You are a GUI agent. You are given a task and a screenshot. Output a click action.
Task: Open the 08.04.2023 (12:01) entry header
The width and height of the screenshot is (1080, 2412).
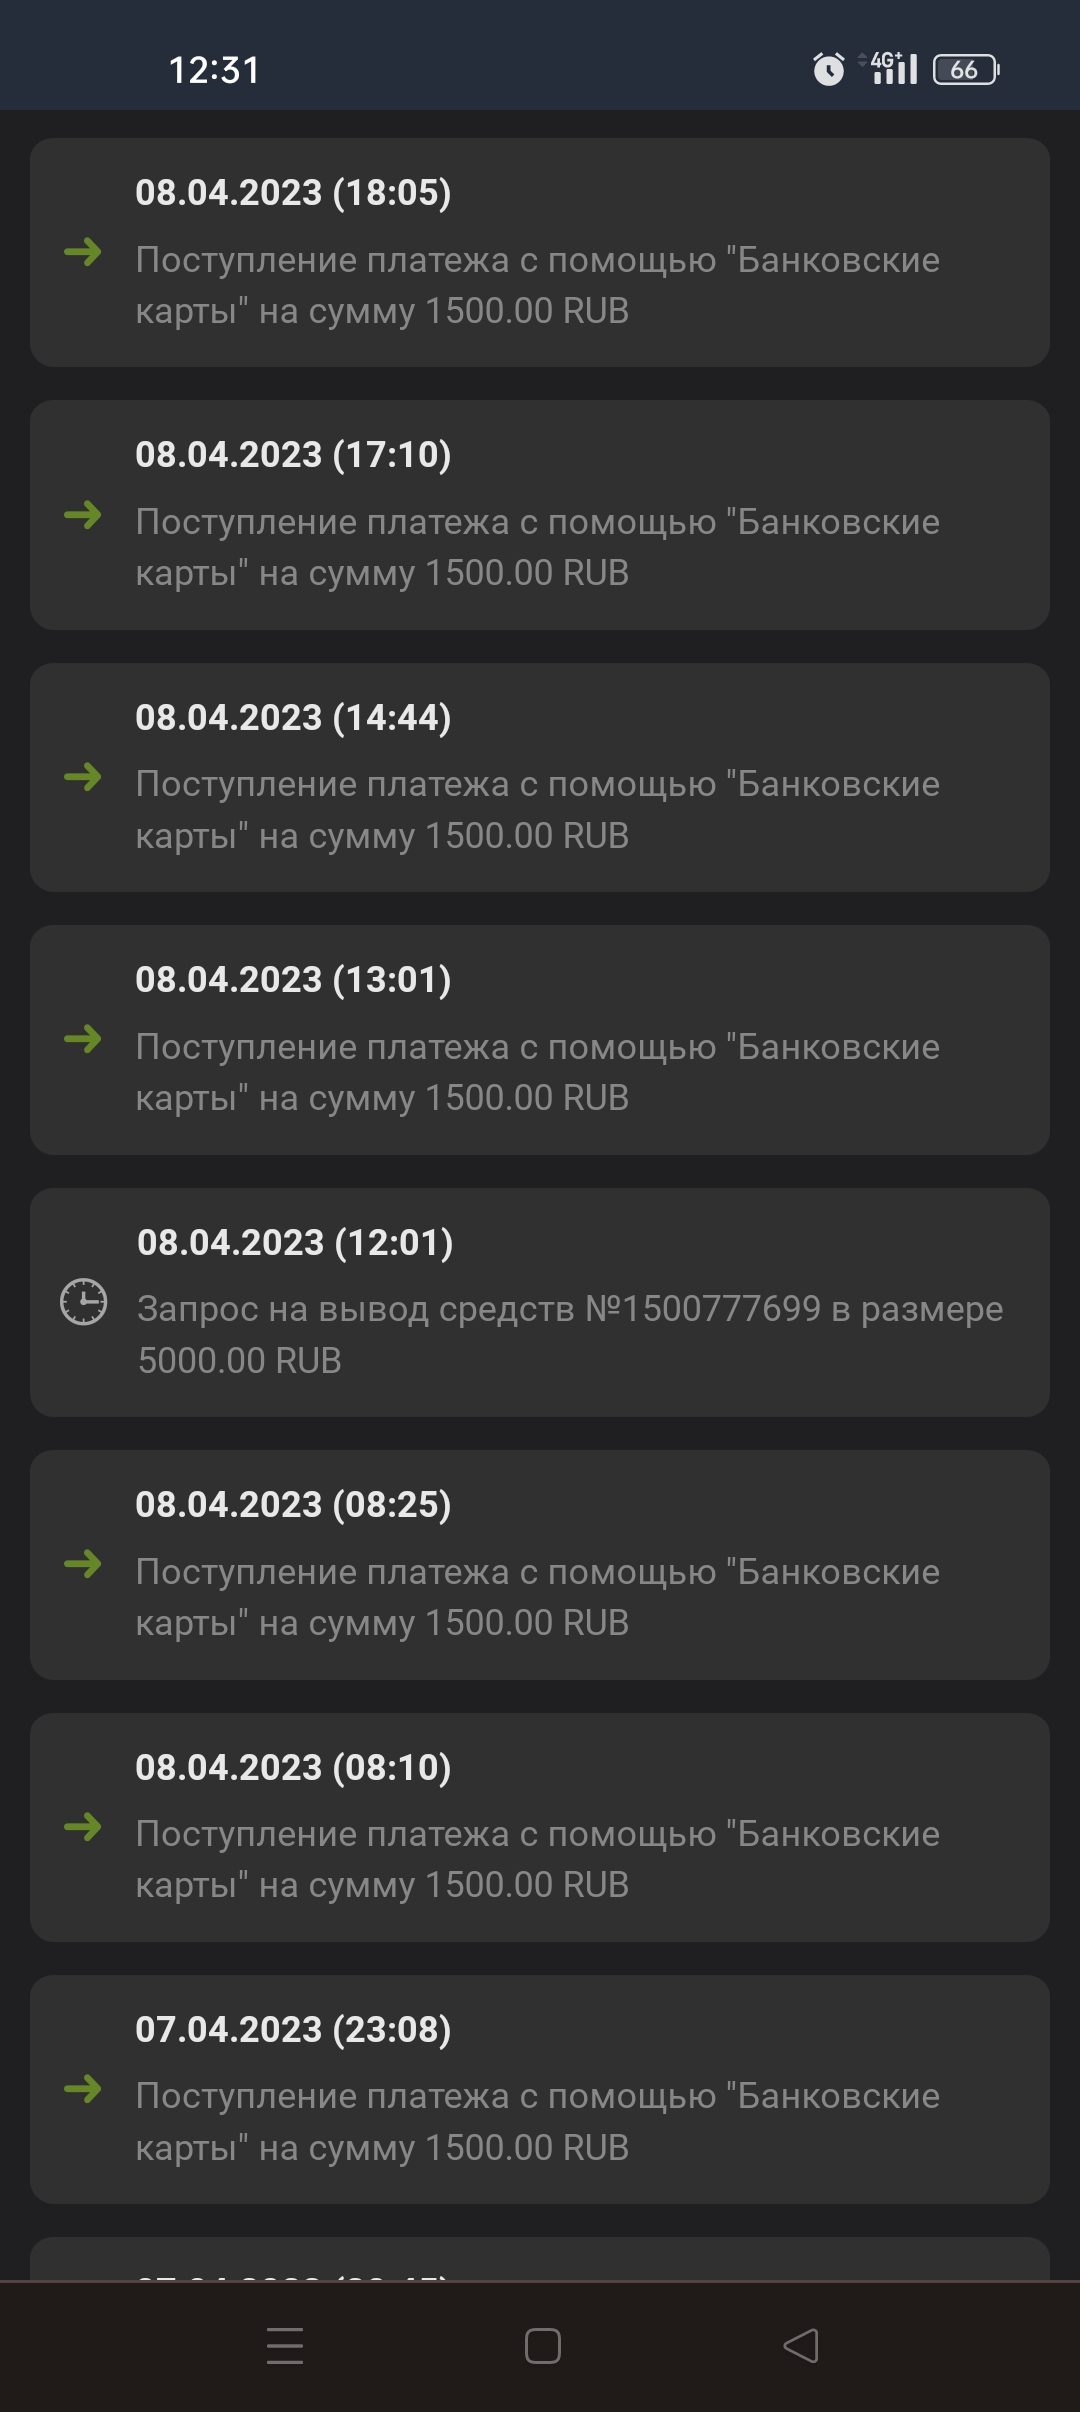pyautogui.click(x=295, y=1242)
